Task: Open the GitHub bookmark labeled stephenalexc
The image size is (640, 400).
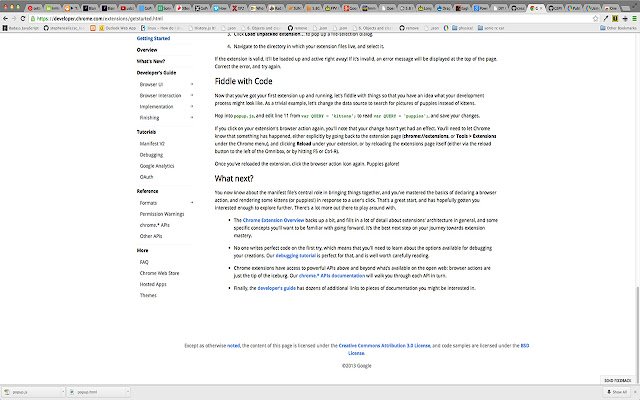Action: (x=65, y=28)
